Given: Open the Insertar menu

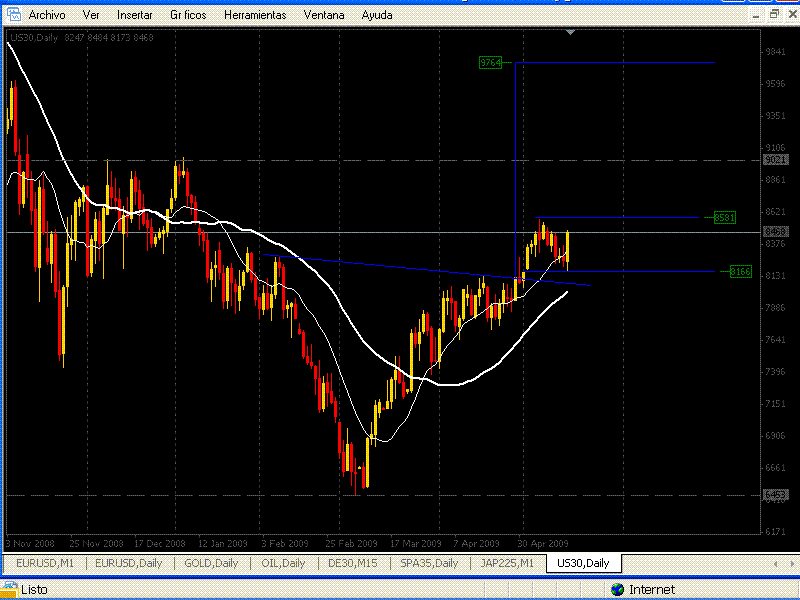Looking at the screenshot, I should click(x=135, y=15).
